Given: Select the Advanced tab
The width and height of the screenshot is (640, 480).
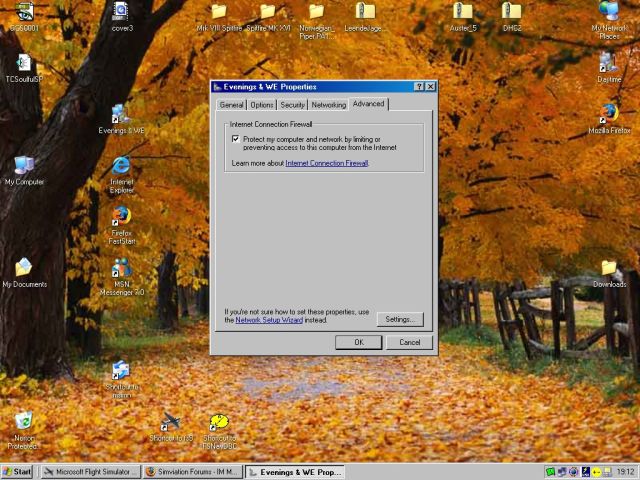Looking at the screenshot, I should (369, 104).
